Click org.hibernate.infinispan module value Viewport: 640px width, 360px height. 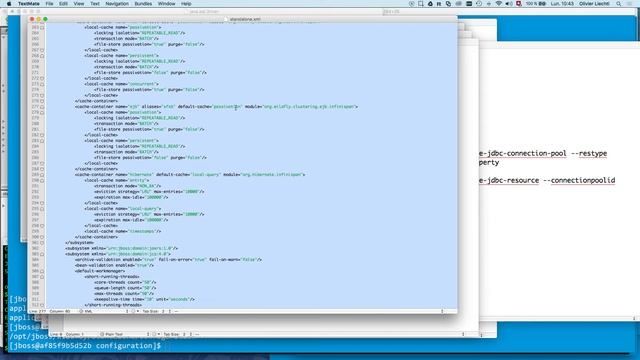click(x=271, y=174)
